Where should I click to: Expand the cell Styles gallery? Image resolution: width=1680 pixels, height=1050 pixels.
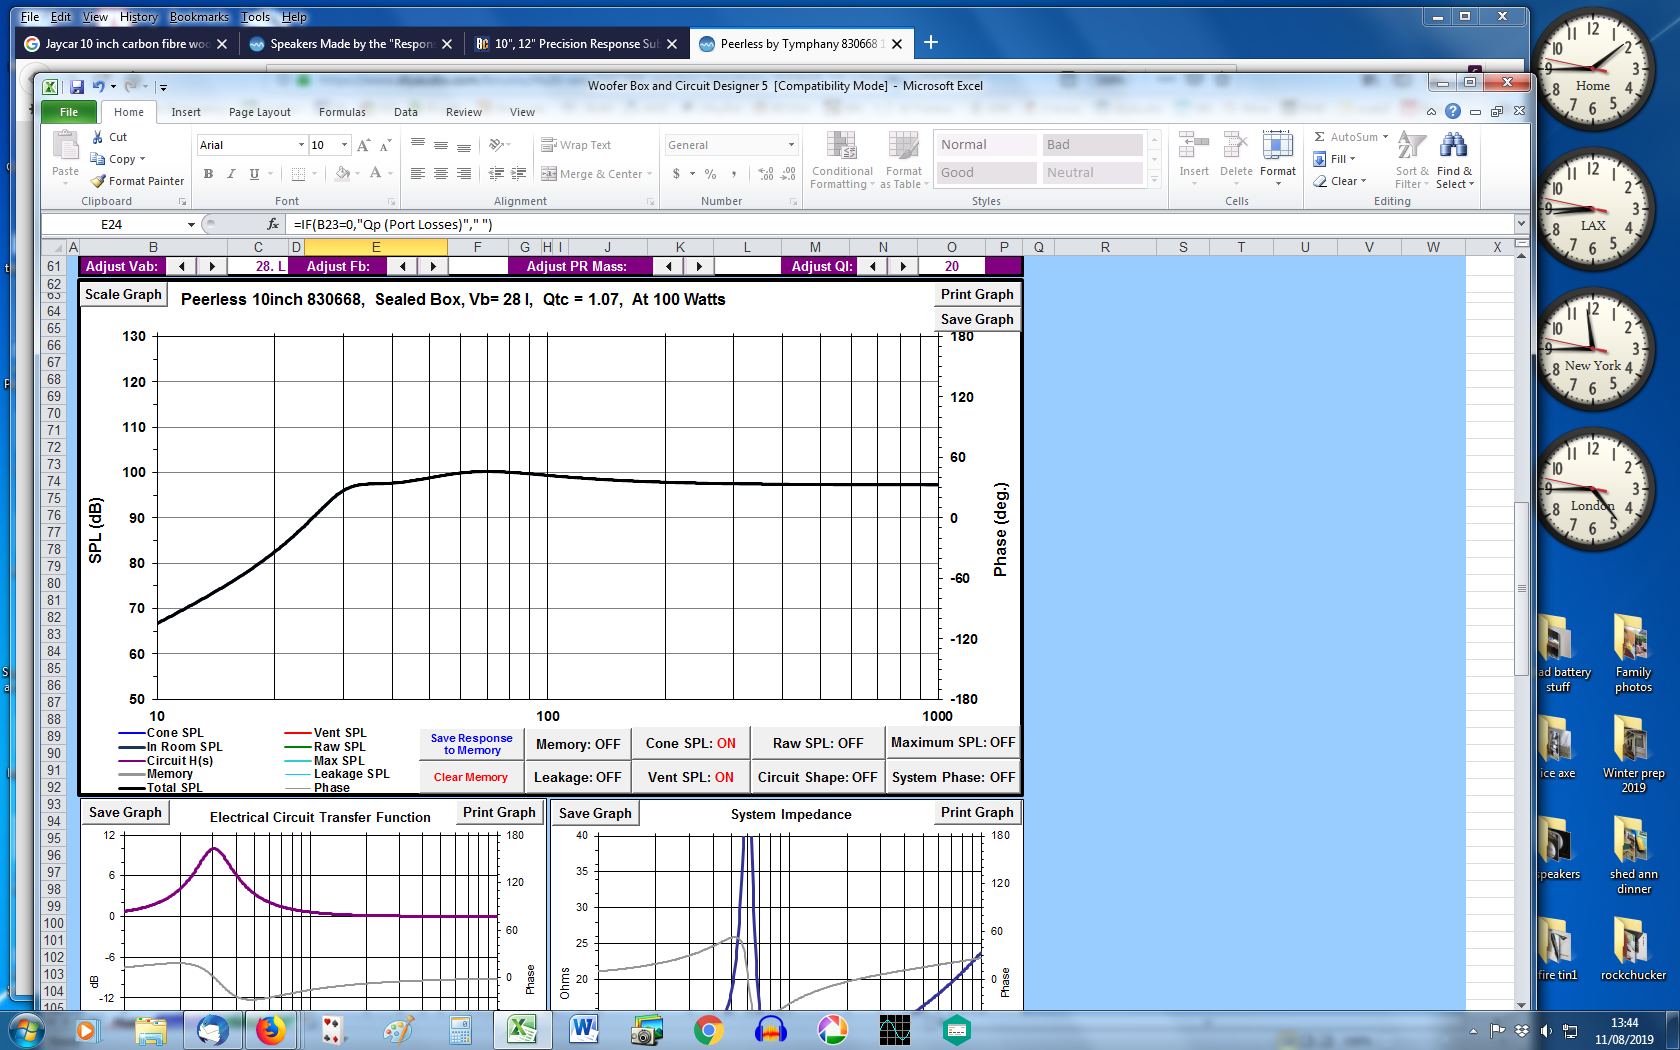[1154, 180]
